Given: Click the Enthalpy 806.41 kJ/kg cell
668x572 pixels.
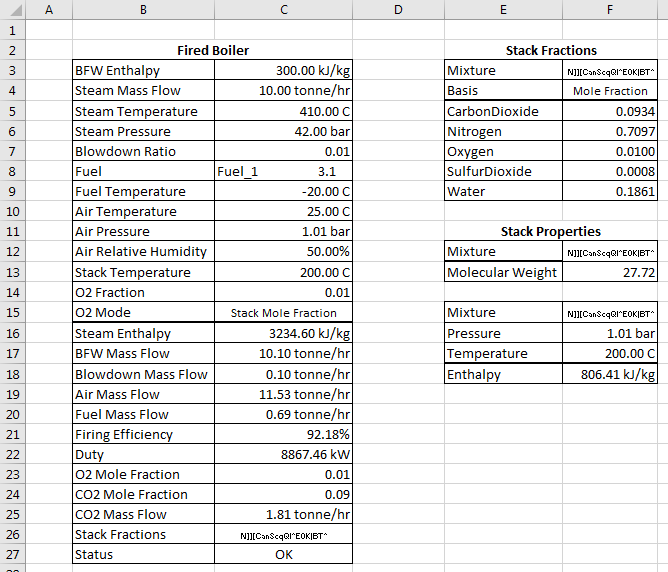Looking at the screenshot, I should 610,374.
